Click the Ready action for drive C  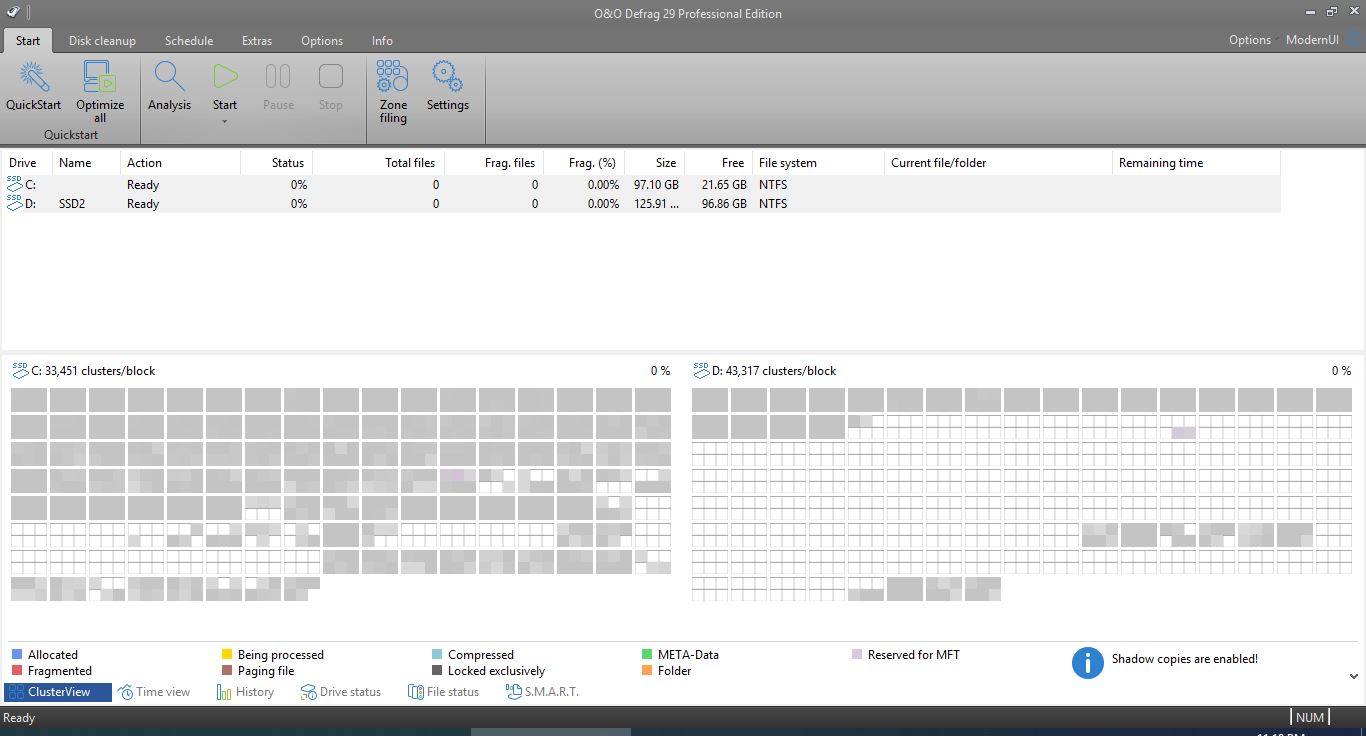[143, 185]
